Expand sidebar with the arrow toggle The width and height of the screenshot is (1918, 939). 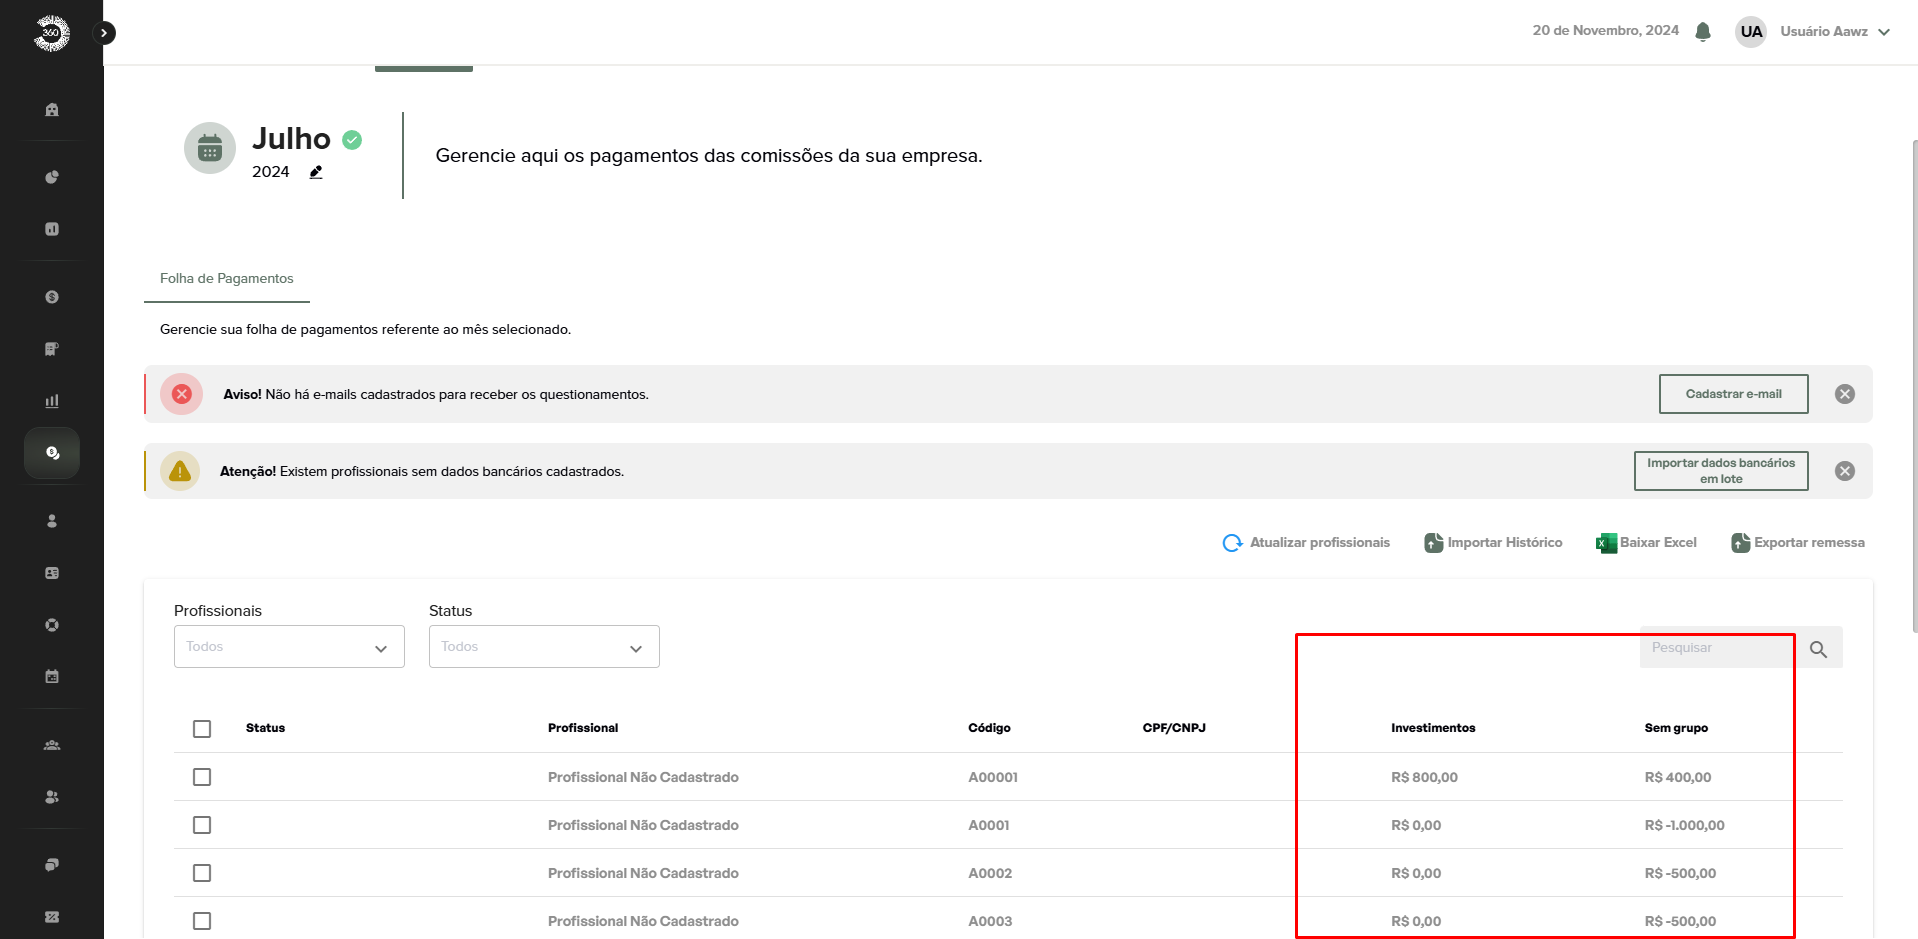(104, 33)
